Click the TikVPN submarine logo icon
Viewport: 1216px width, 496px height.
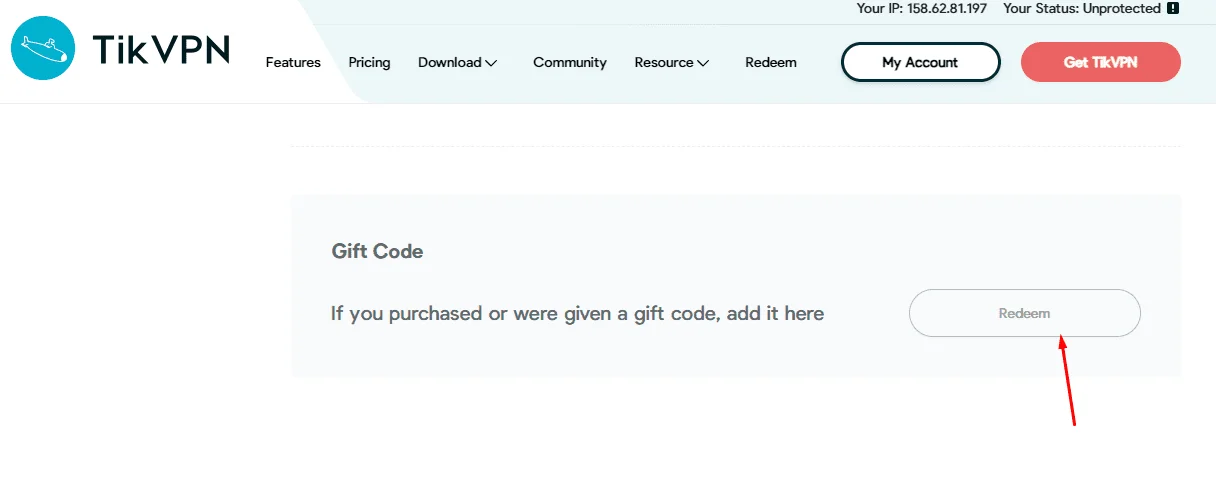click(x=43, y=49)
